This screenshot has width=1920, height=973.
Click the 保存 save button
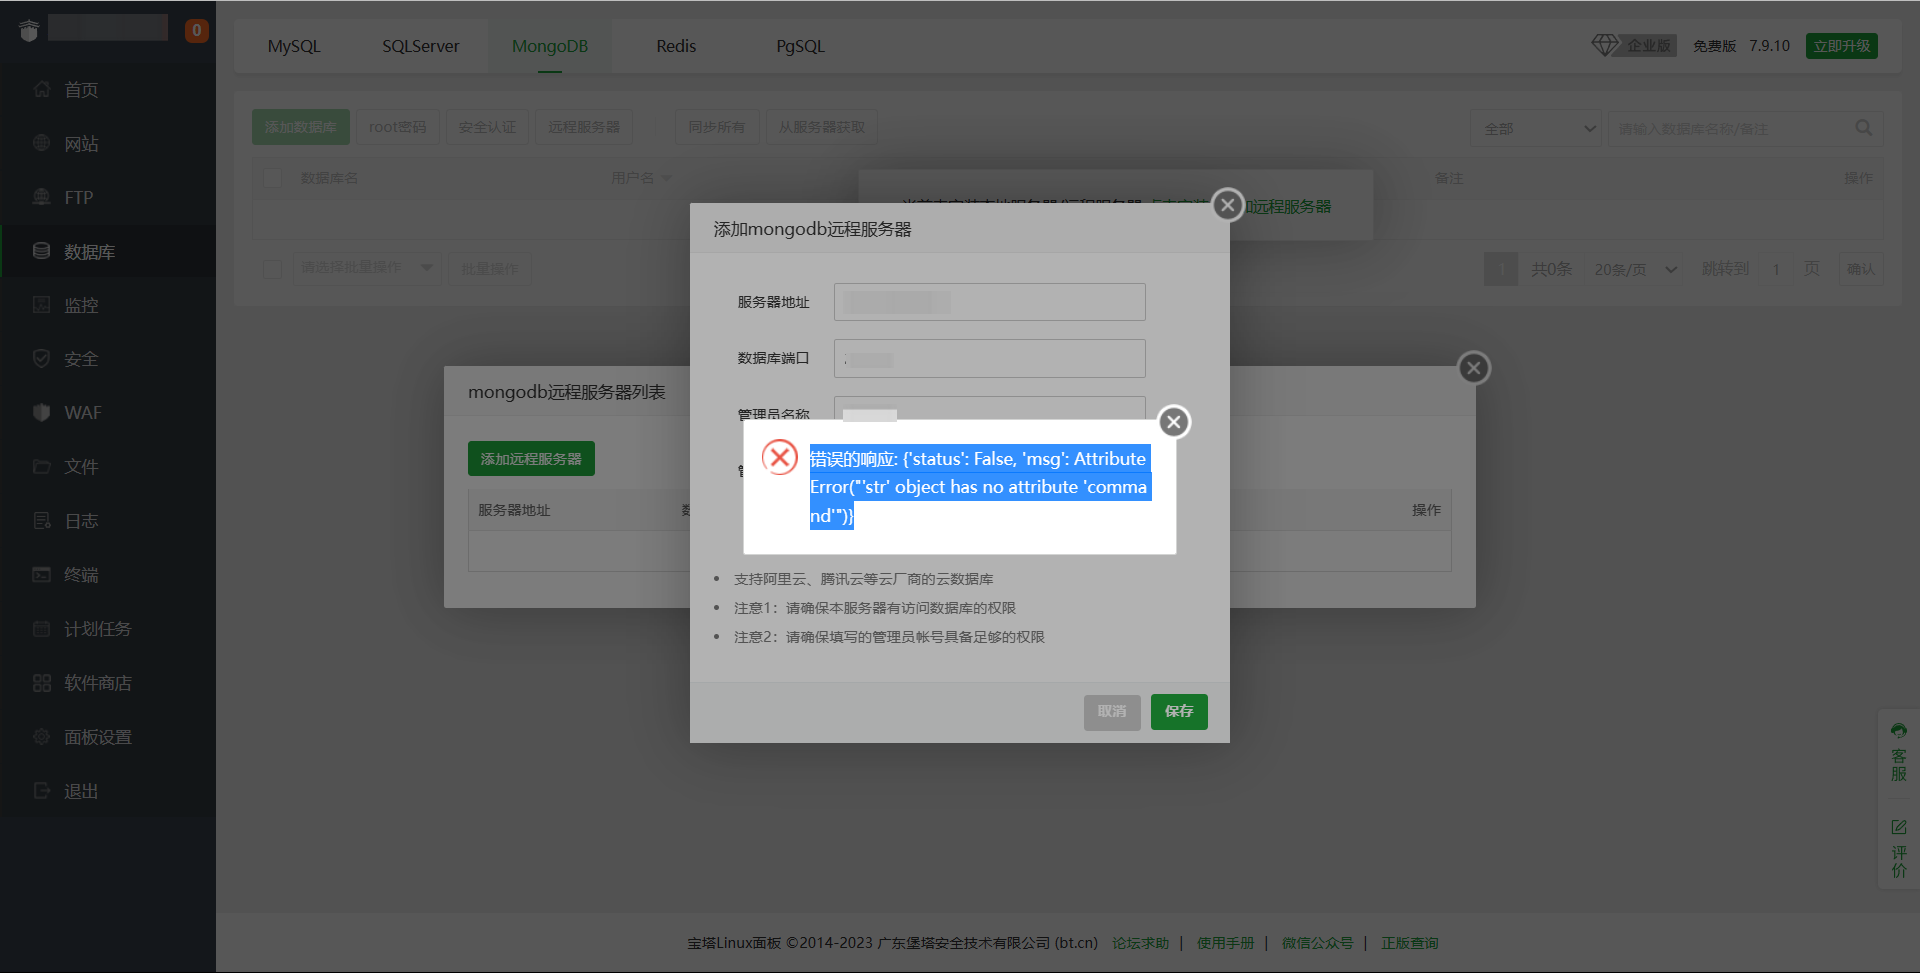pyautogui.click(x=1179, y=711)
